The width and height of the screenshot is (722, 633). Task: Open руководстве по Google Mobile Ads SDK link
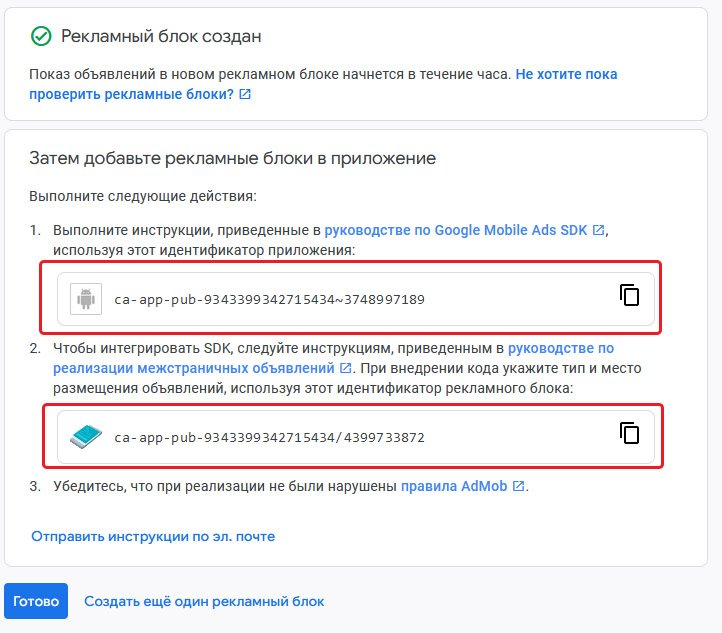point(456,230)
